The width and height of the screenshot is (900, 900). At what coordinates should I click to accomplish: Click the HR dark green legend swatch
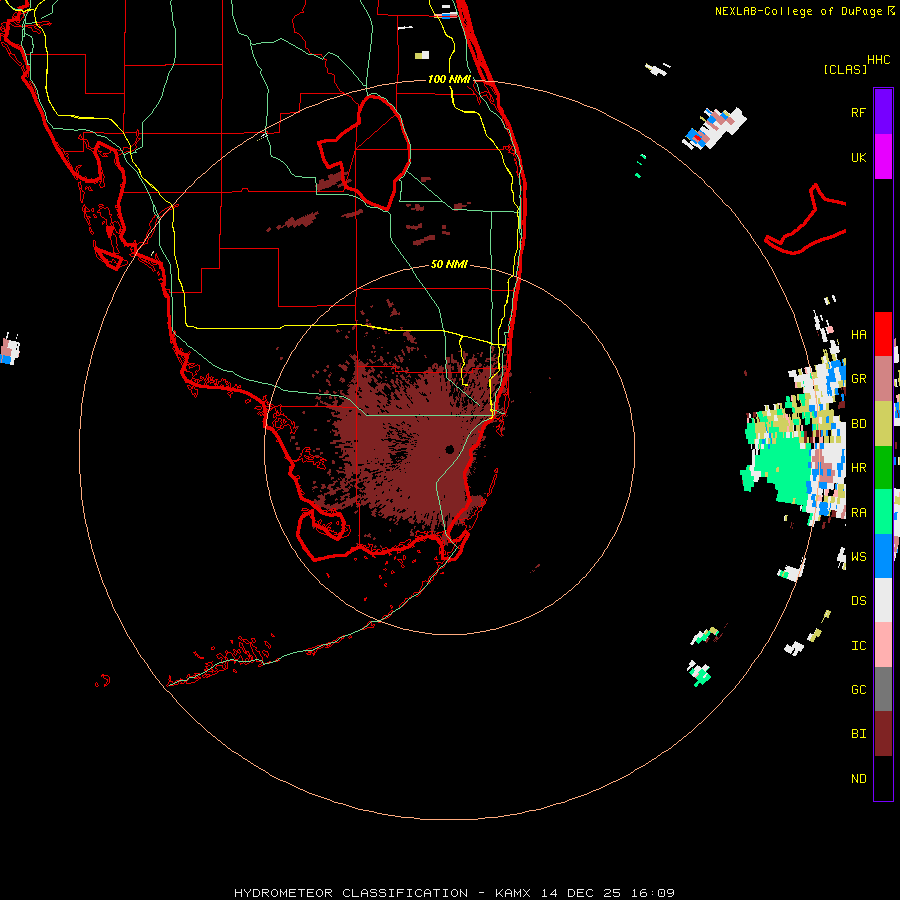pos(883,468)
